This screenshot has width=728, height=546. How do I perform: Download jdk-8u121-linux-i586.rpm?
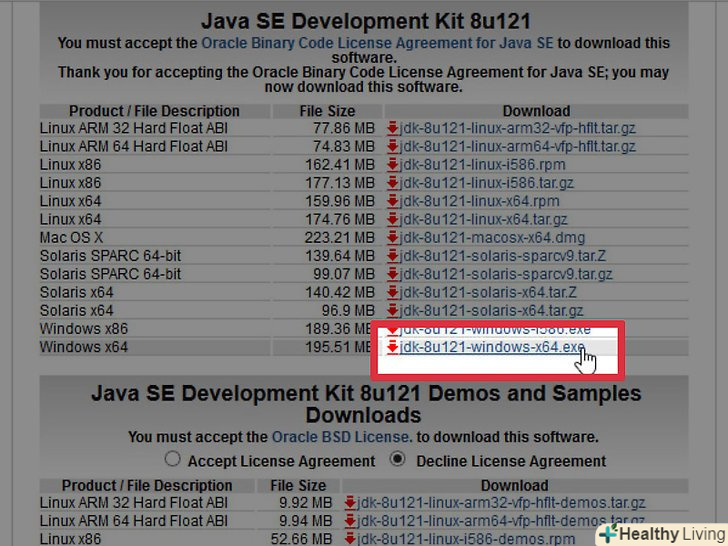pos(482,164)
